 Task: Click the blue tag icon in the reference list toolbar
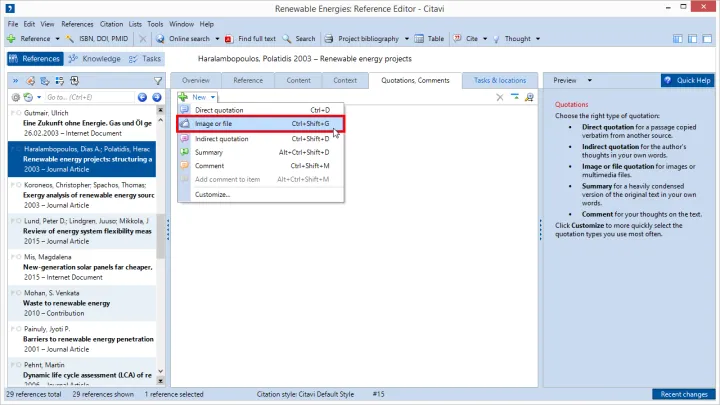pos(45,81)
